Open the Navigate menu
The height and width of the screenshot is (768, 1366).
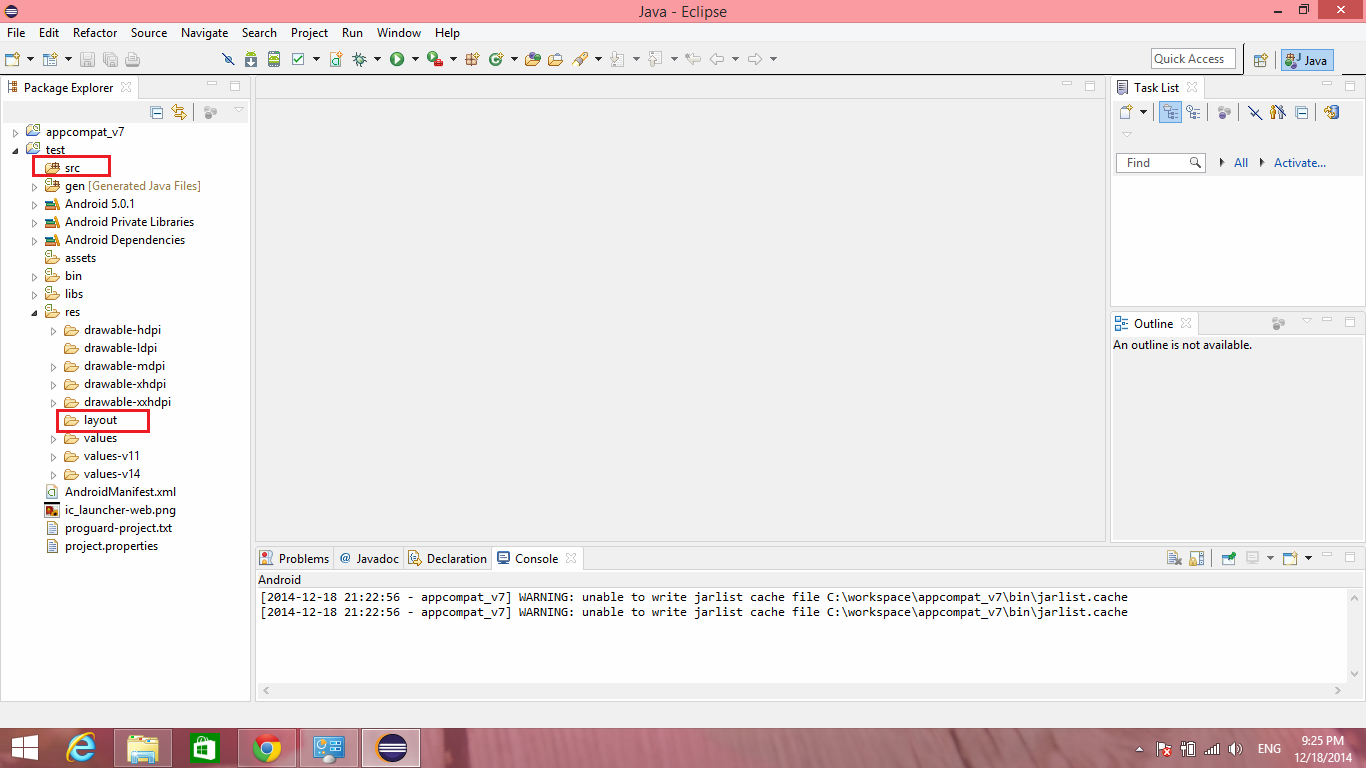[204, 33]
